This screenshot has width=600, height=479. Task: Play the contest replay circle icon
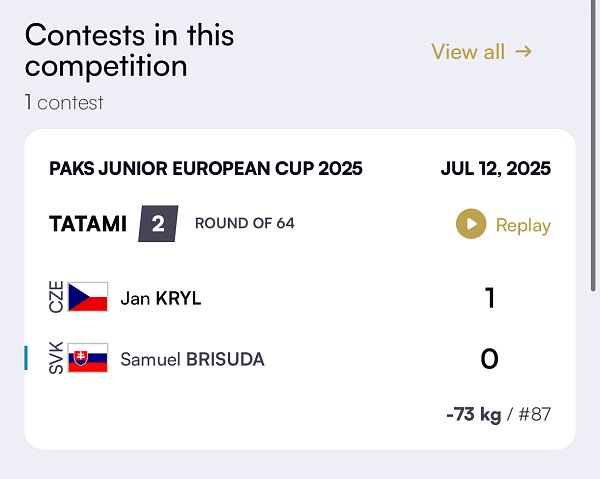click(471, 224)
